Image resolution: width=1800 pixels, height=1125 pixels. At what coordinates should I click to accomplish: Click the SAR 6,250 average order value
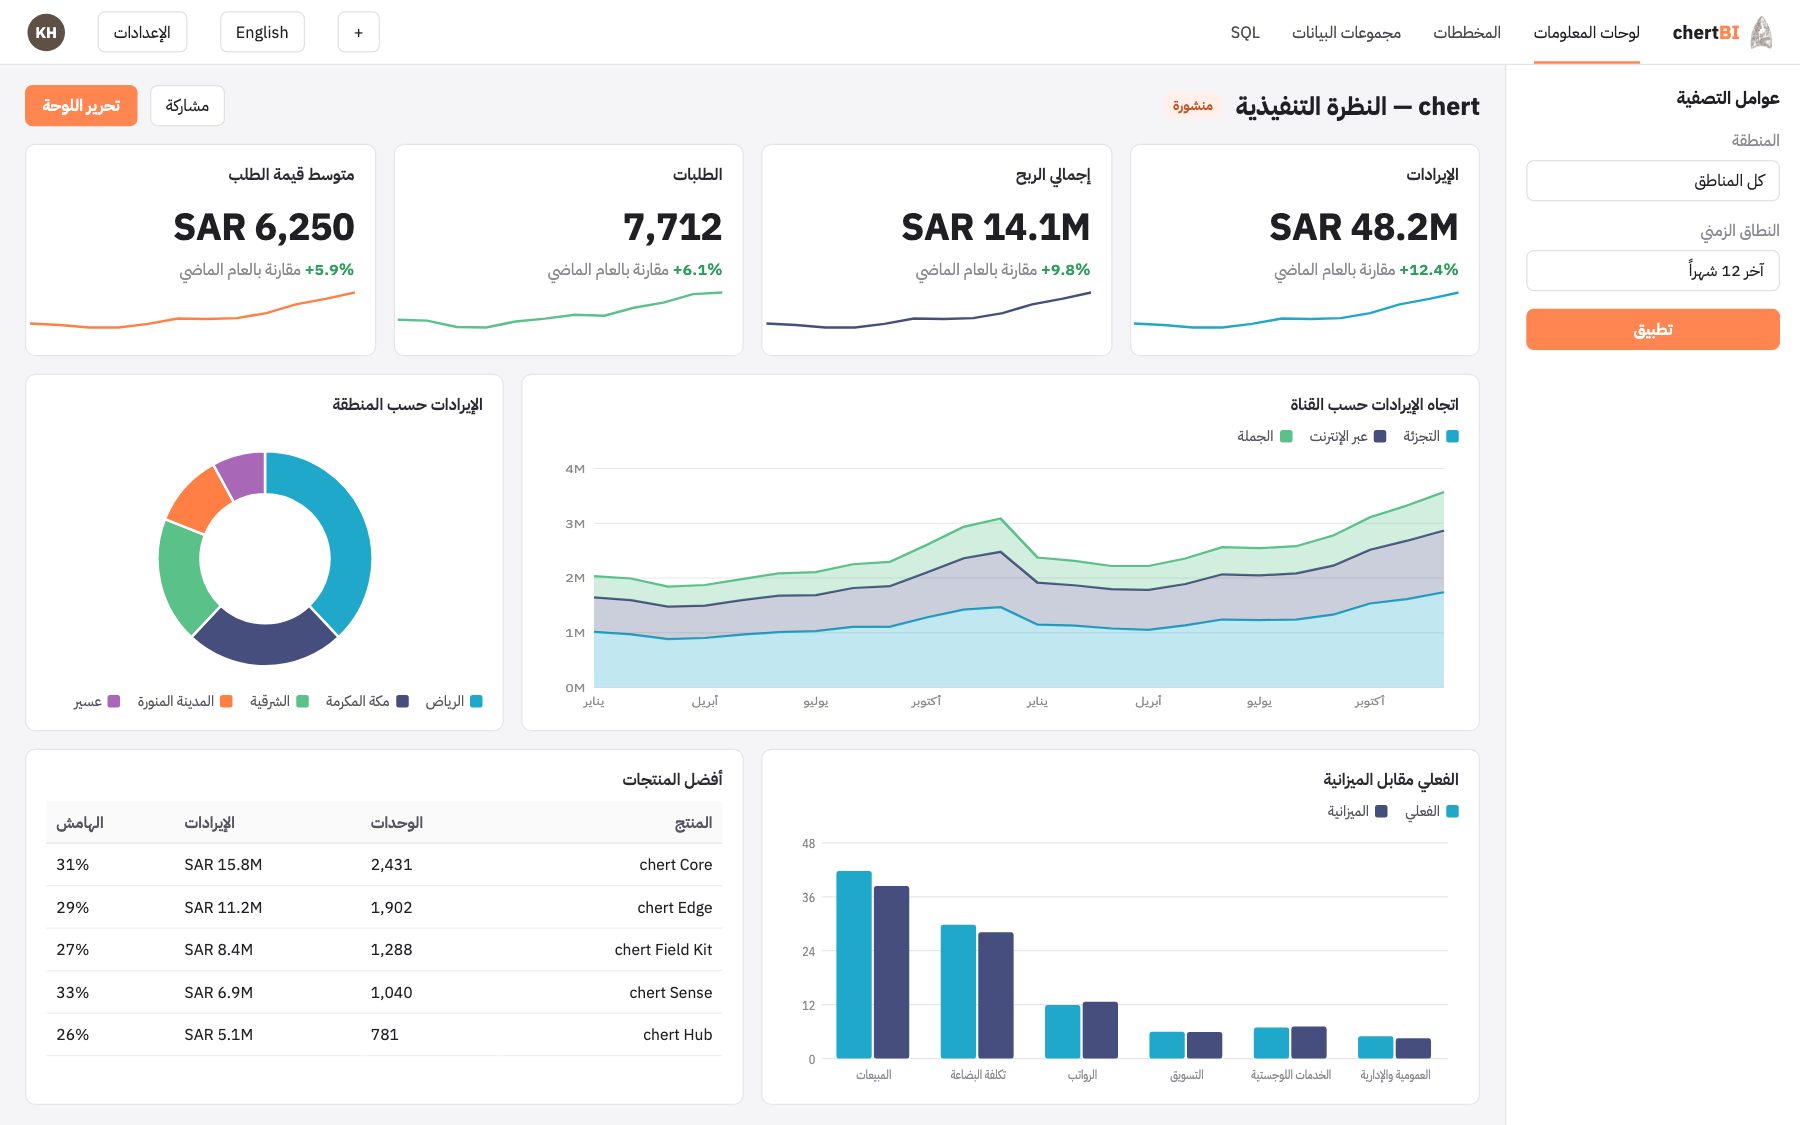[x=264, y=228]
